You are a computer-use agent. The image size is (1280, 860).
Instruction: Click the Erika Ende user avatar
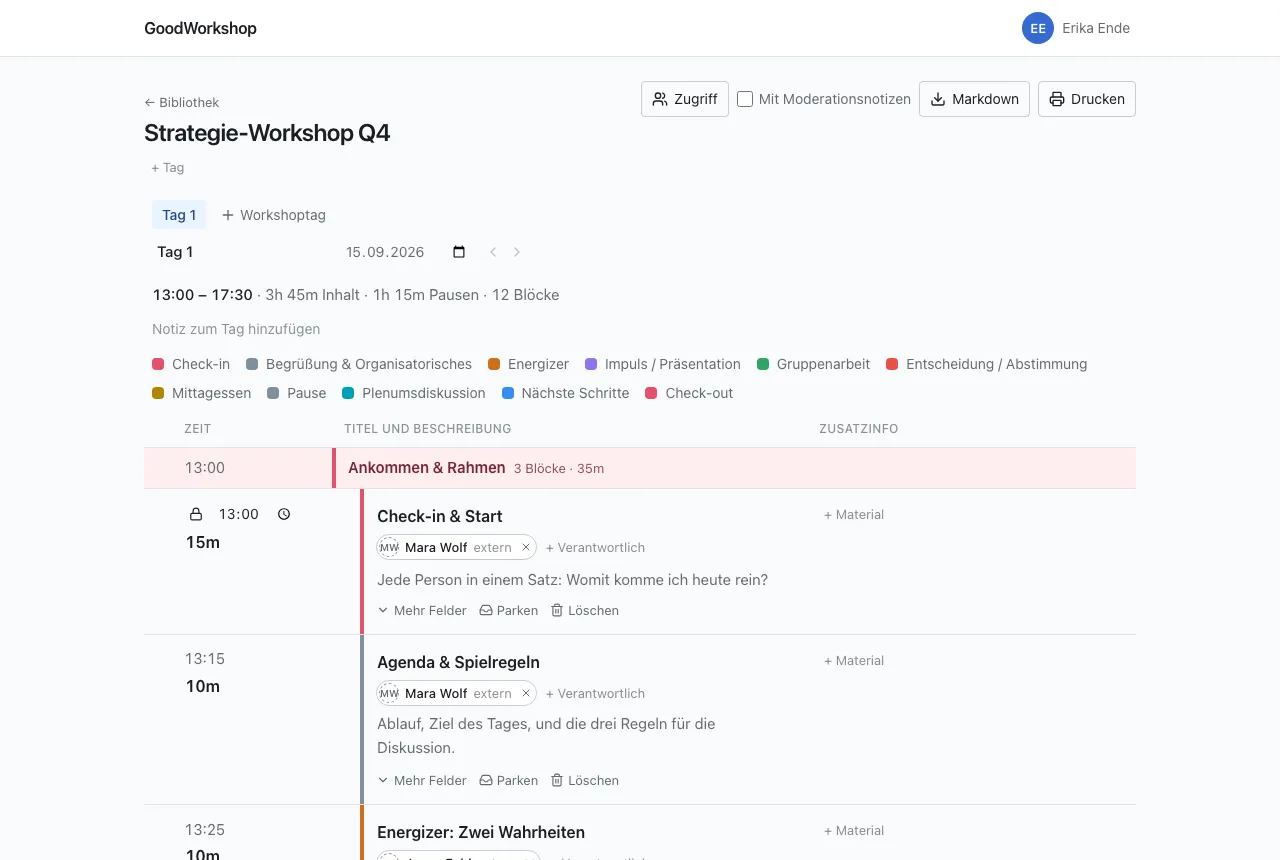coord(1038,28)
